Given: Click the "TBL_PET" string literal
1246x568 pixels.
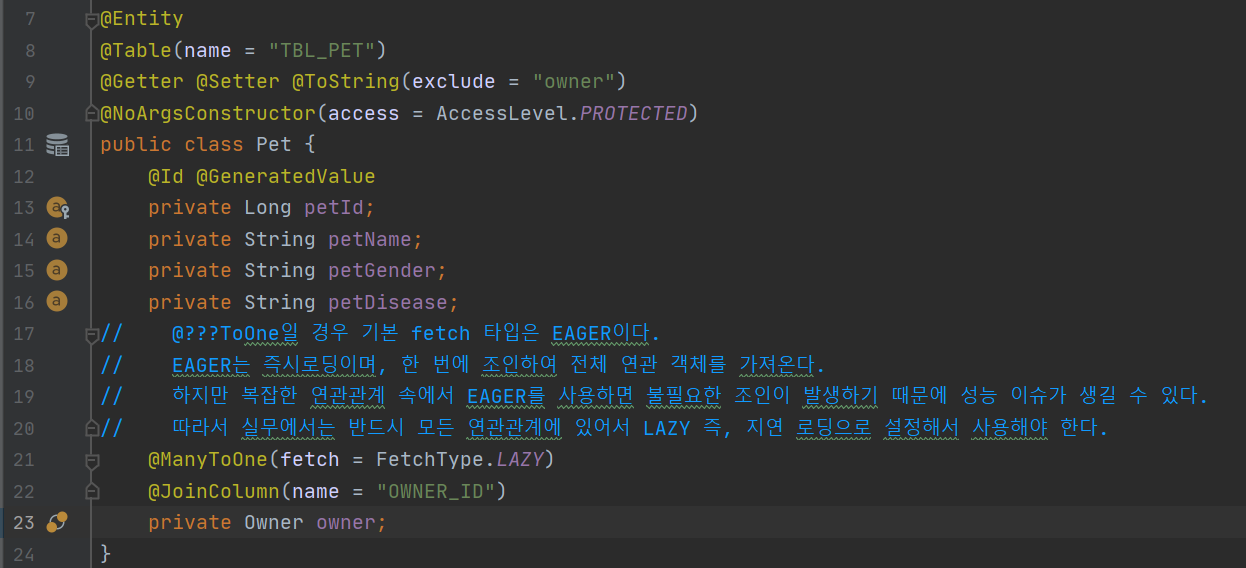Looking at the screenshot, I should click(322, 50).
